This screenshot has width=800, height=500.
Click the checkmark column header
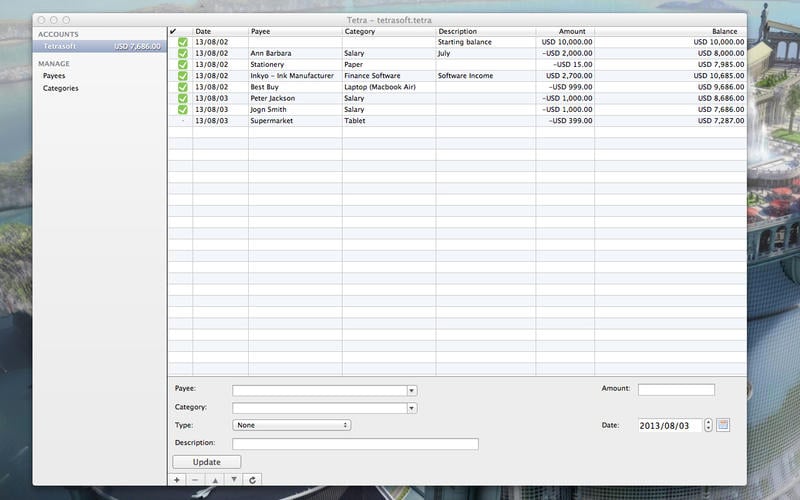point(180,32)
